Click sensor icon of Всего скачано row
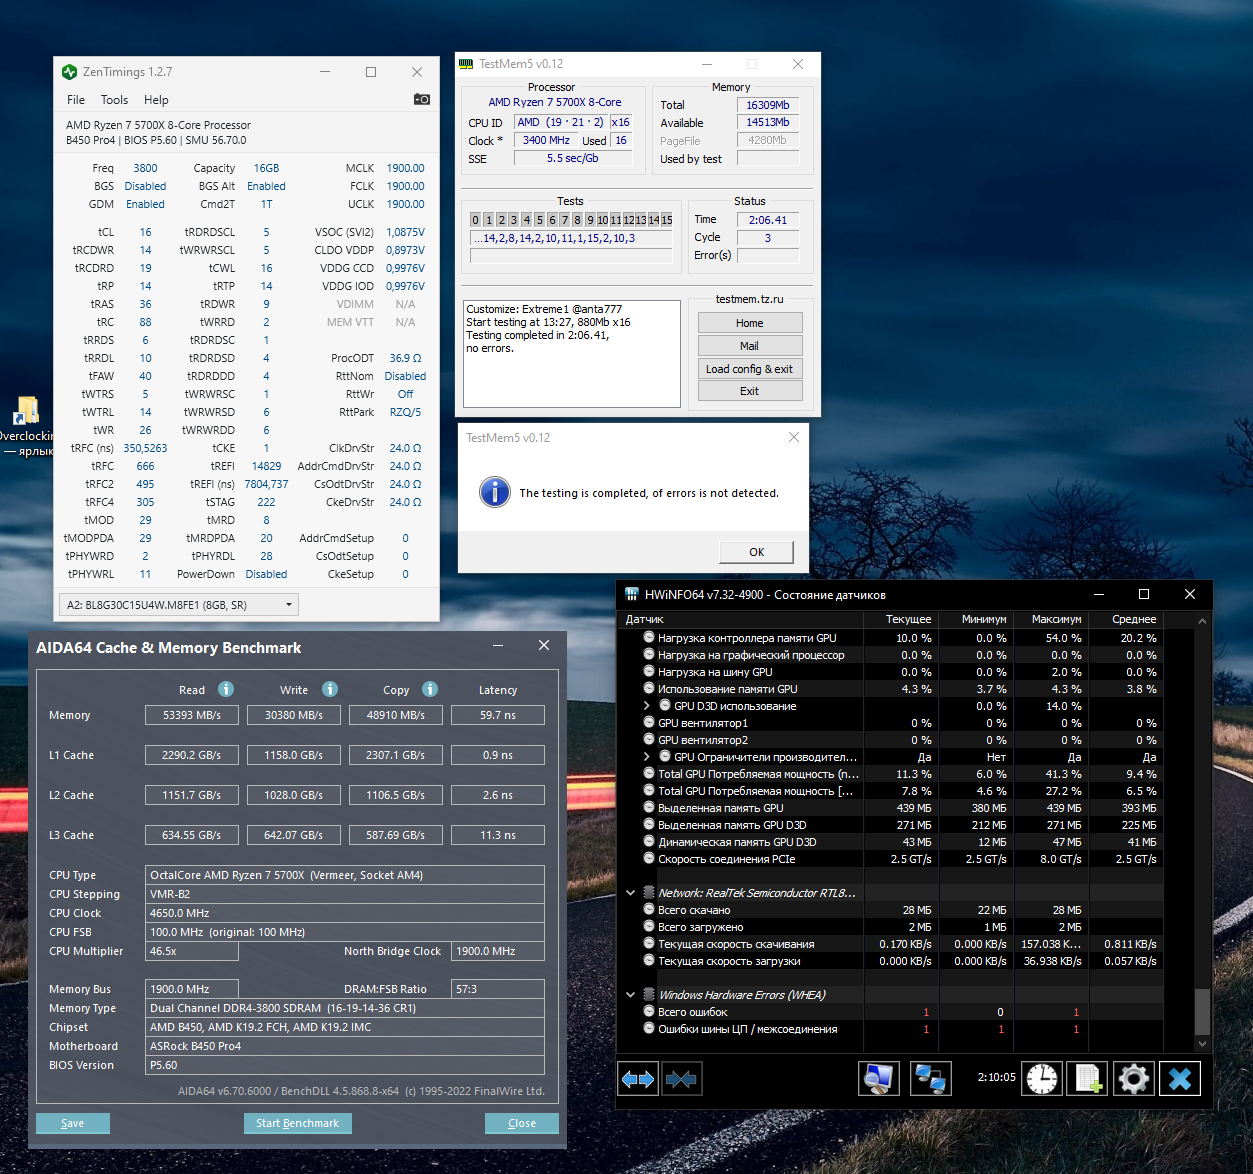Viewport: 1253px width, 1174px height. click(649, 909)
